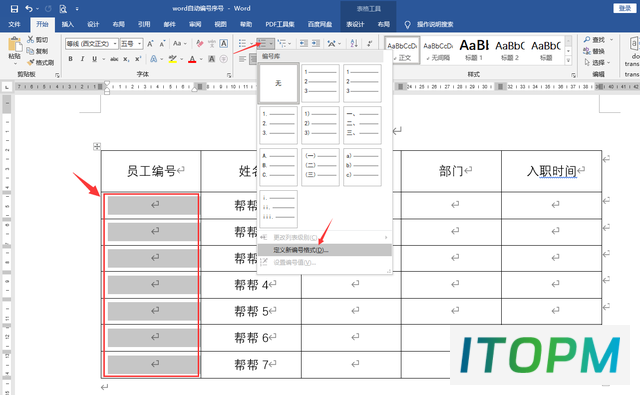Click the 替换 replace button
The height and width of the screenshot is (395, 640).
click(594, 51)
